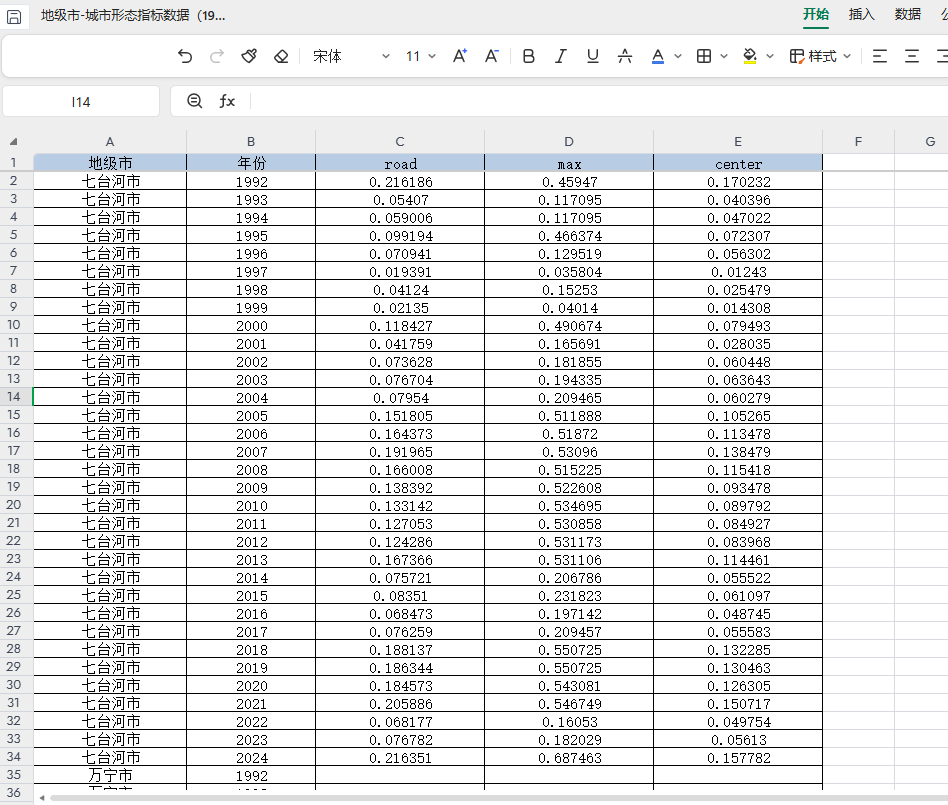This screenshot has height=805, width=948.
Task: Click the fx insert function icon
Action: coord(227,101)
